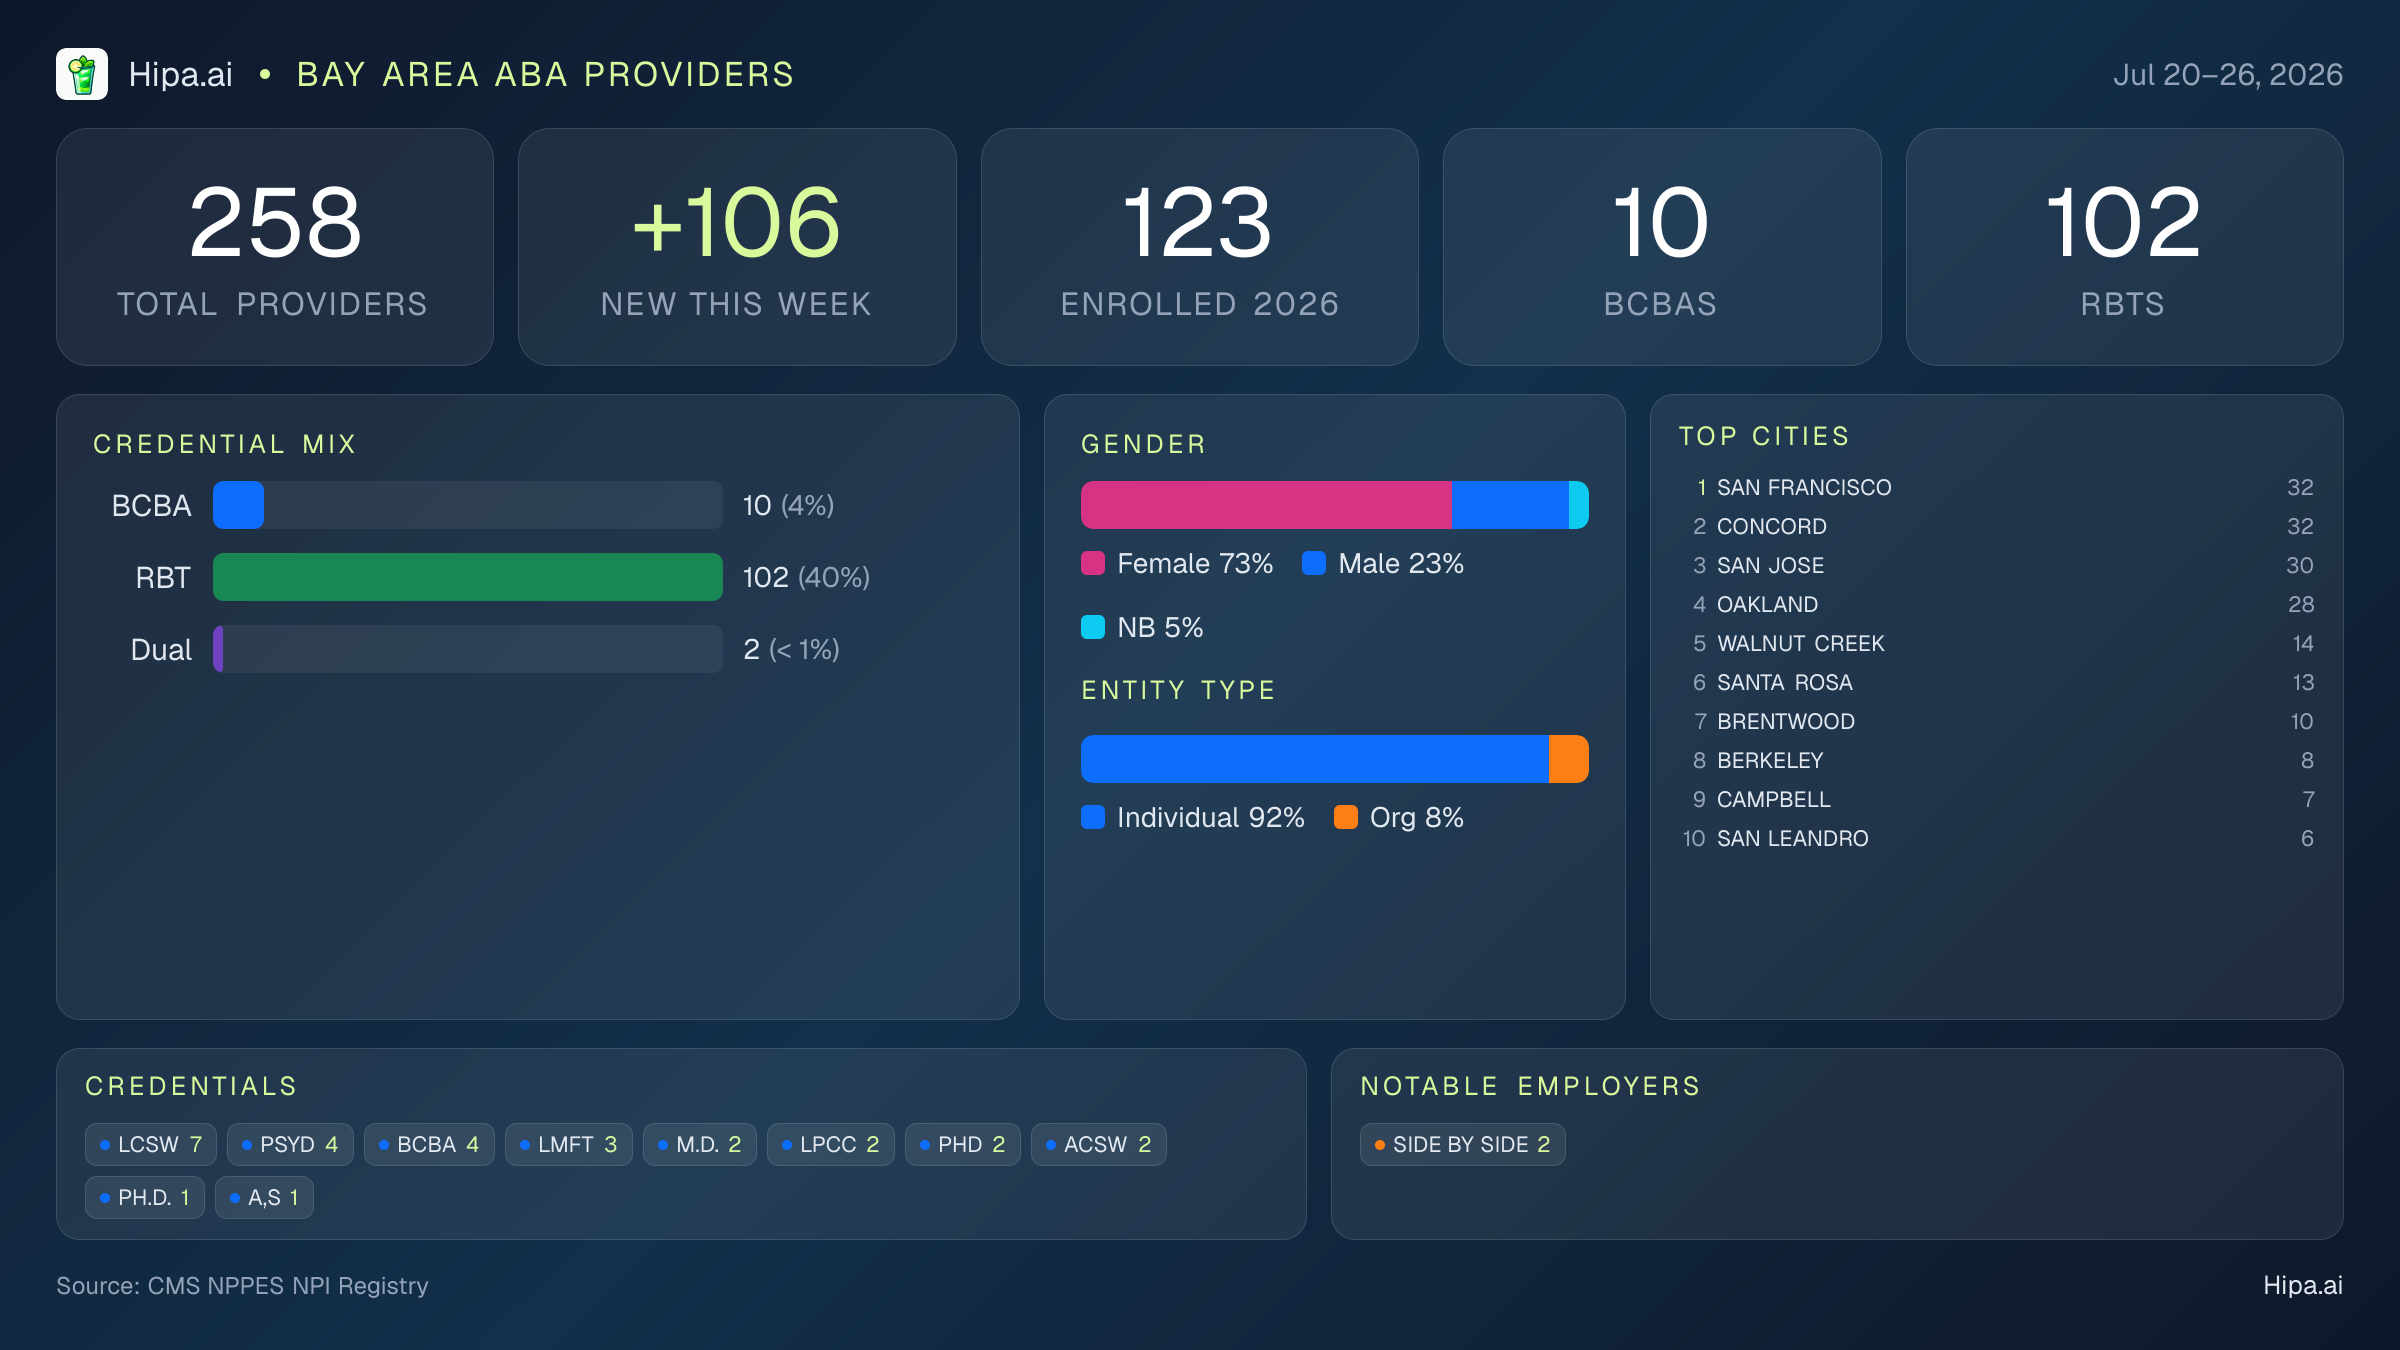Screen dimensions: 2400x1350
Task: Click the Individual blue legend swatch
Action: [1093, 817]
